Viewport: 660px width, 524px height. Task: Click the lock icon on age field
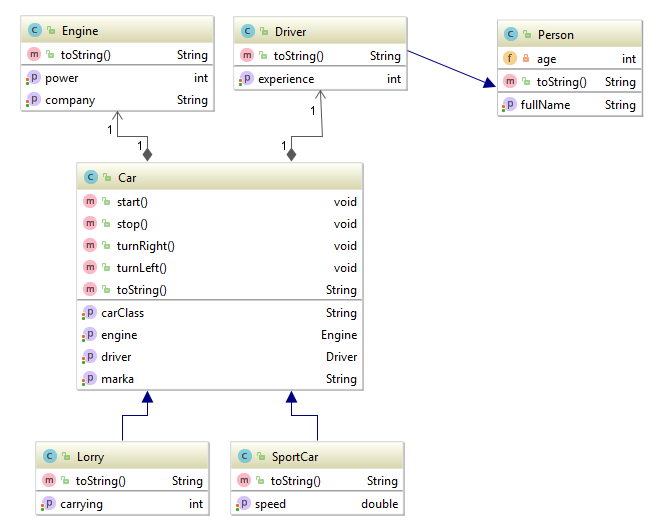[x=526, y=59]
